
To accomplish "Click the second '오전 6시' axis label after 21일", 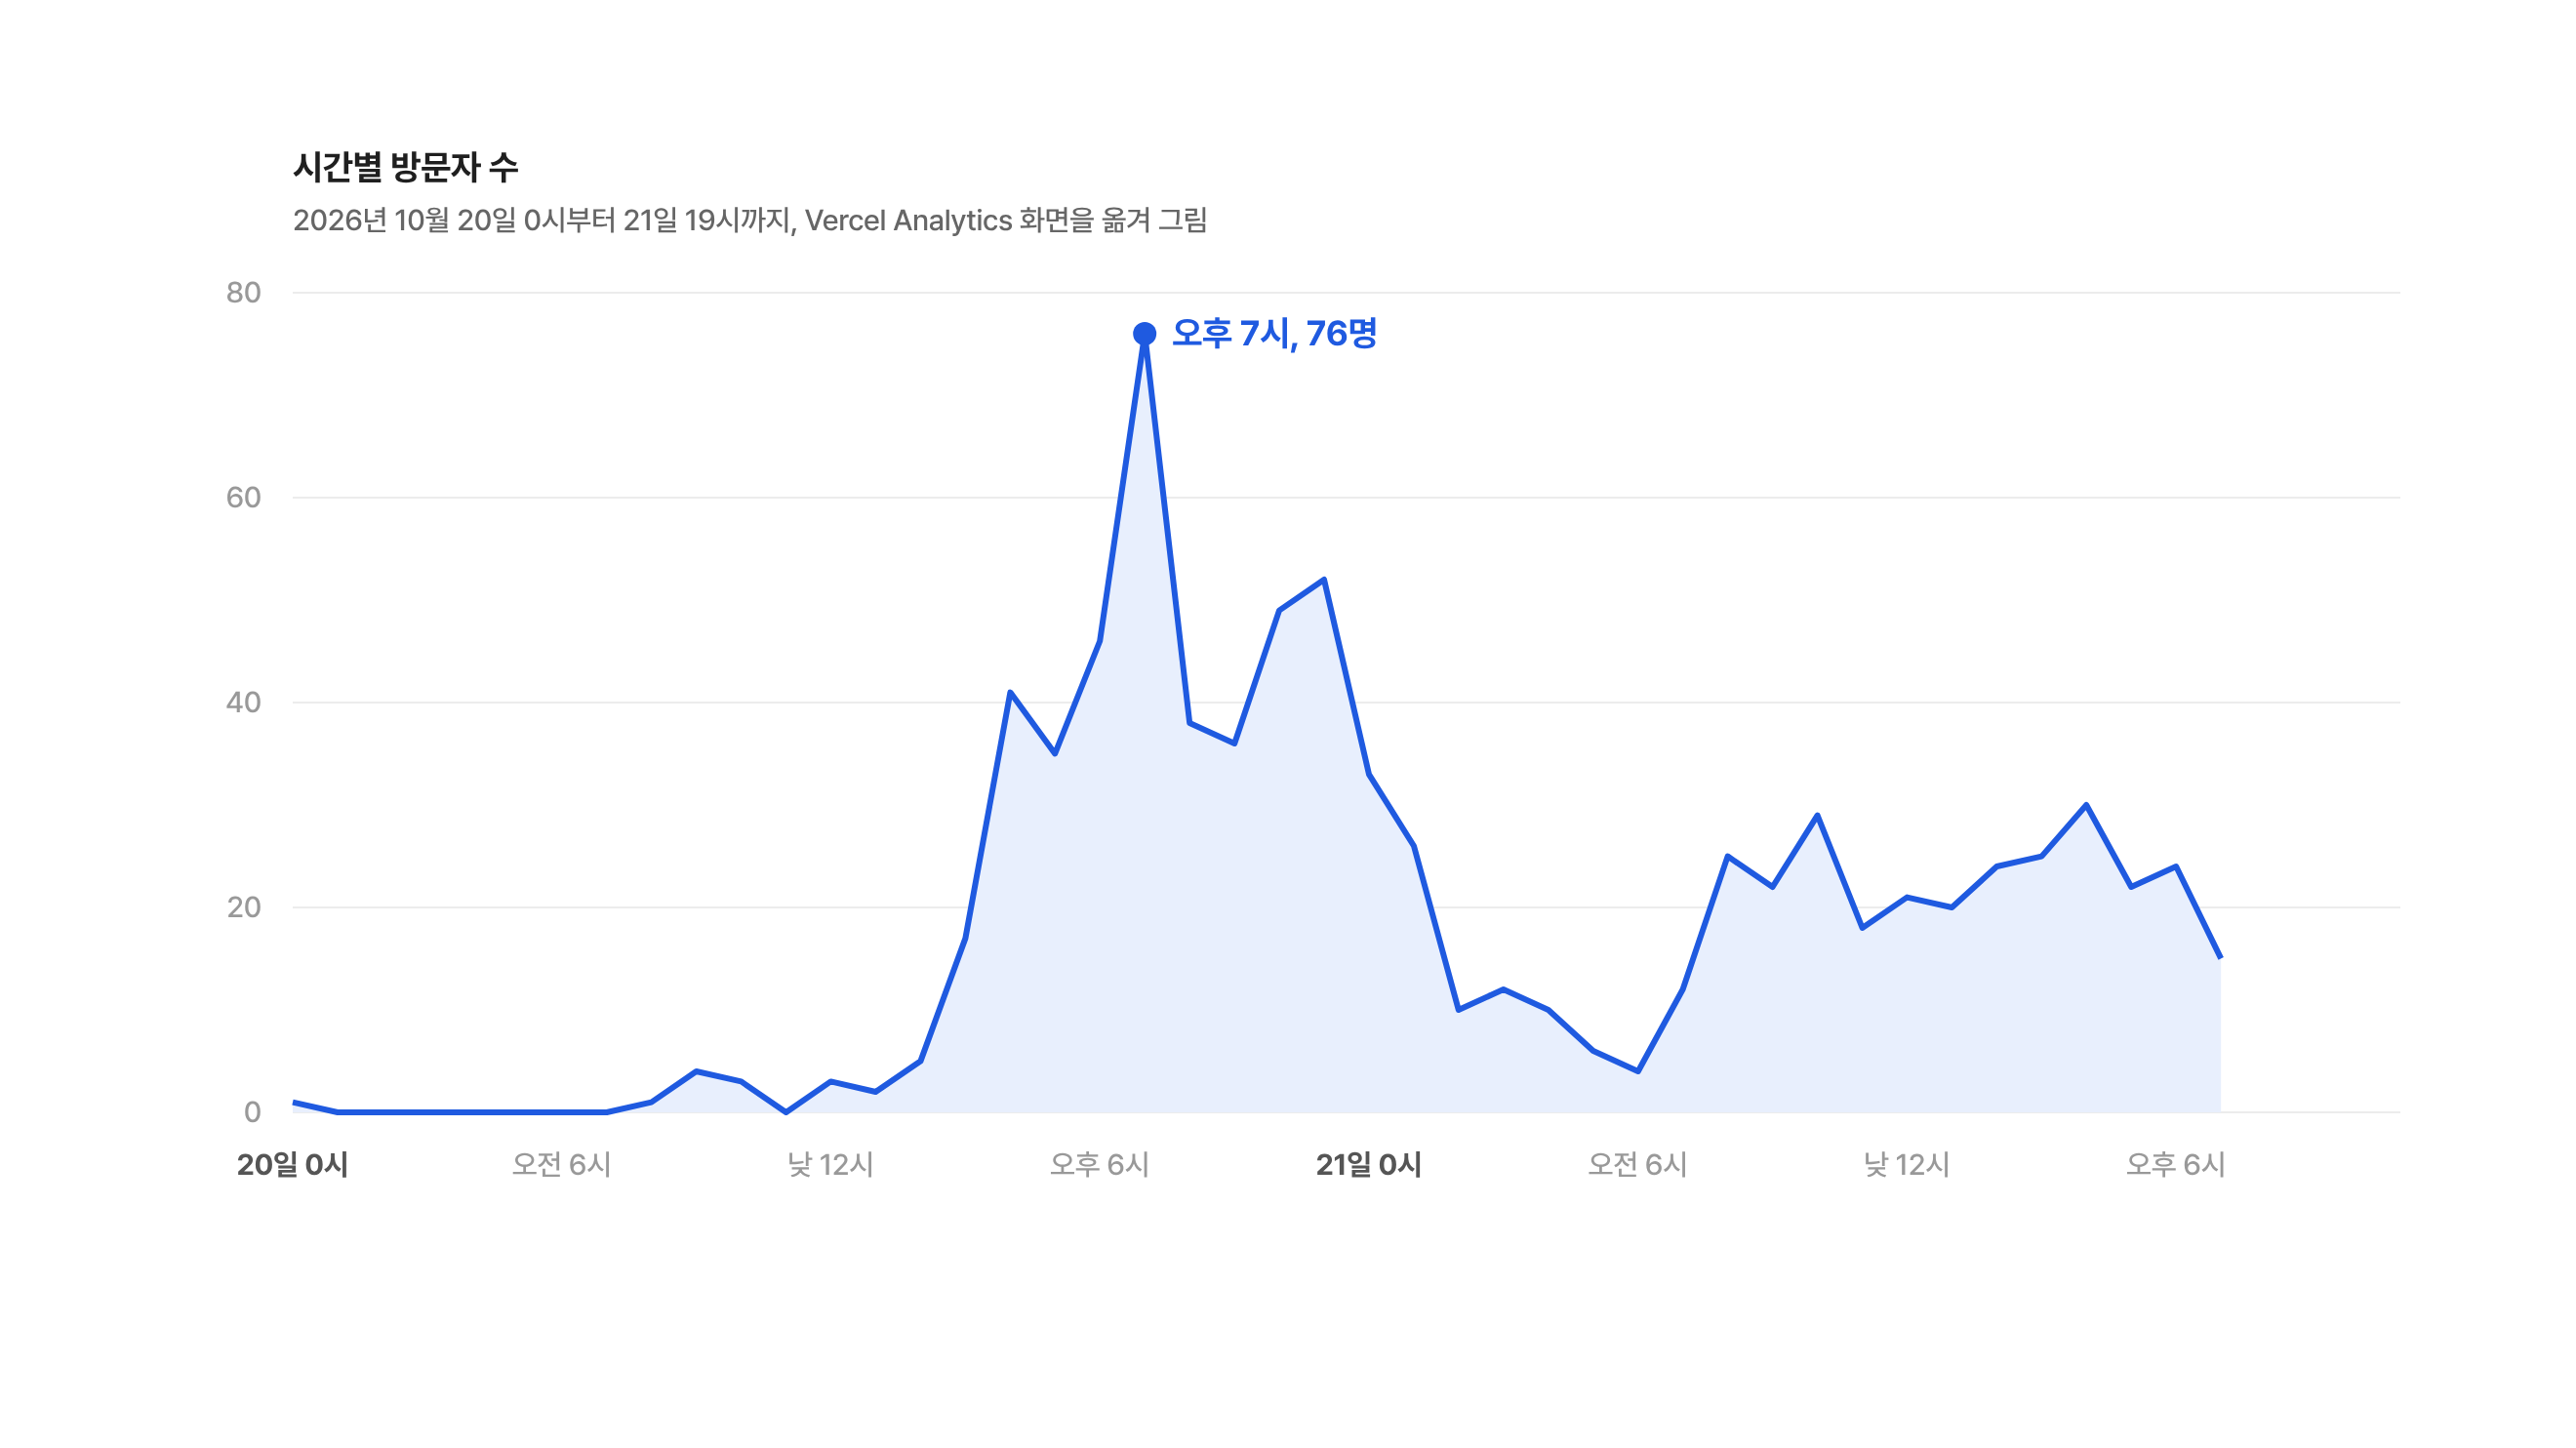I will coord(1637,1164).
